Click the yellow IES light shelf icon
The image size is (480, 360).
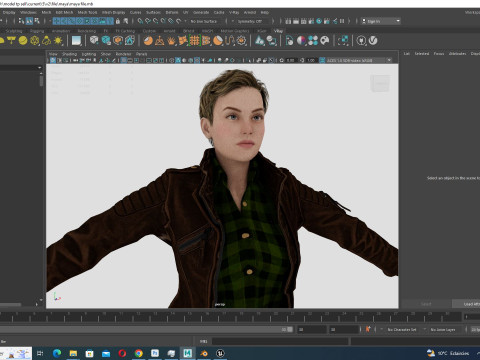pos(46,41)
